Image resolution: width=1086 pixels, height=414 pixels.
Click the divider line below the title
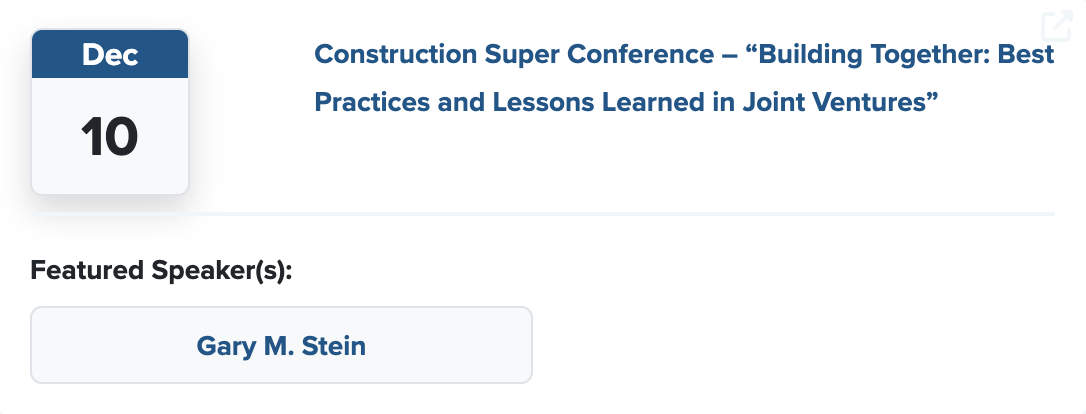point(620,214)
